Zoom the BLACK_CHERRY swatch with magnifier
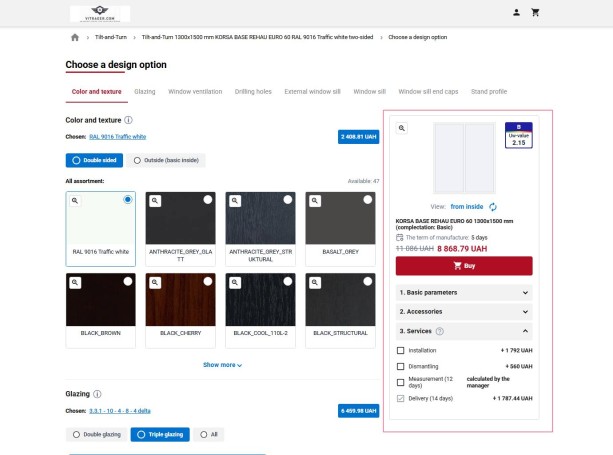 pyautogui.click(x=154, y=281)
